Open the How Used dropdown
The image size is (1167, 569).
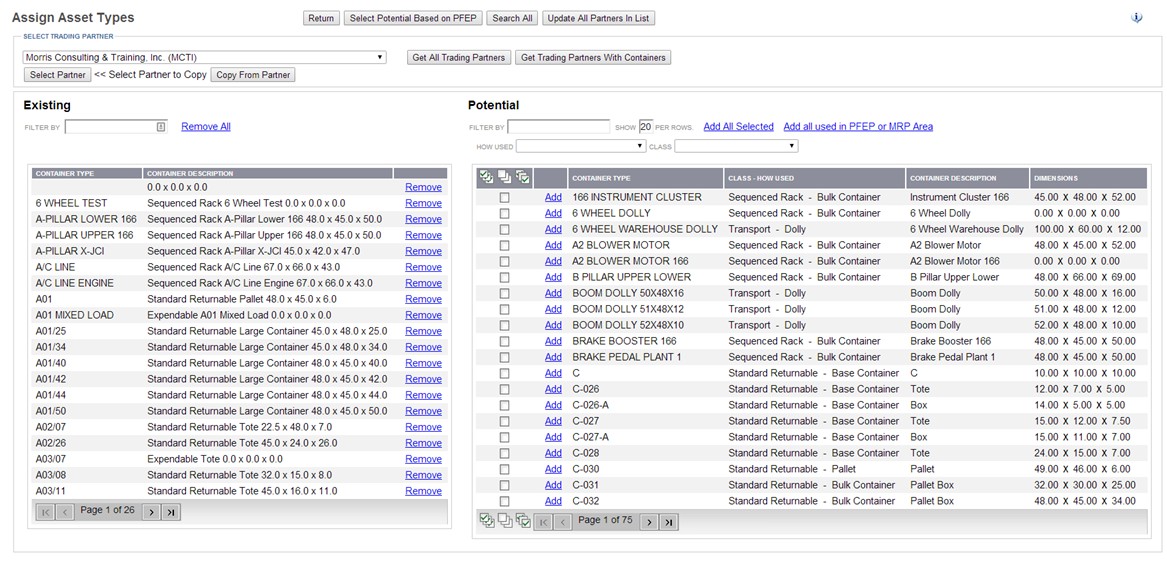[x=581, y=147]
